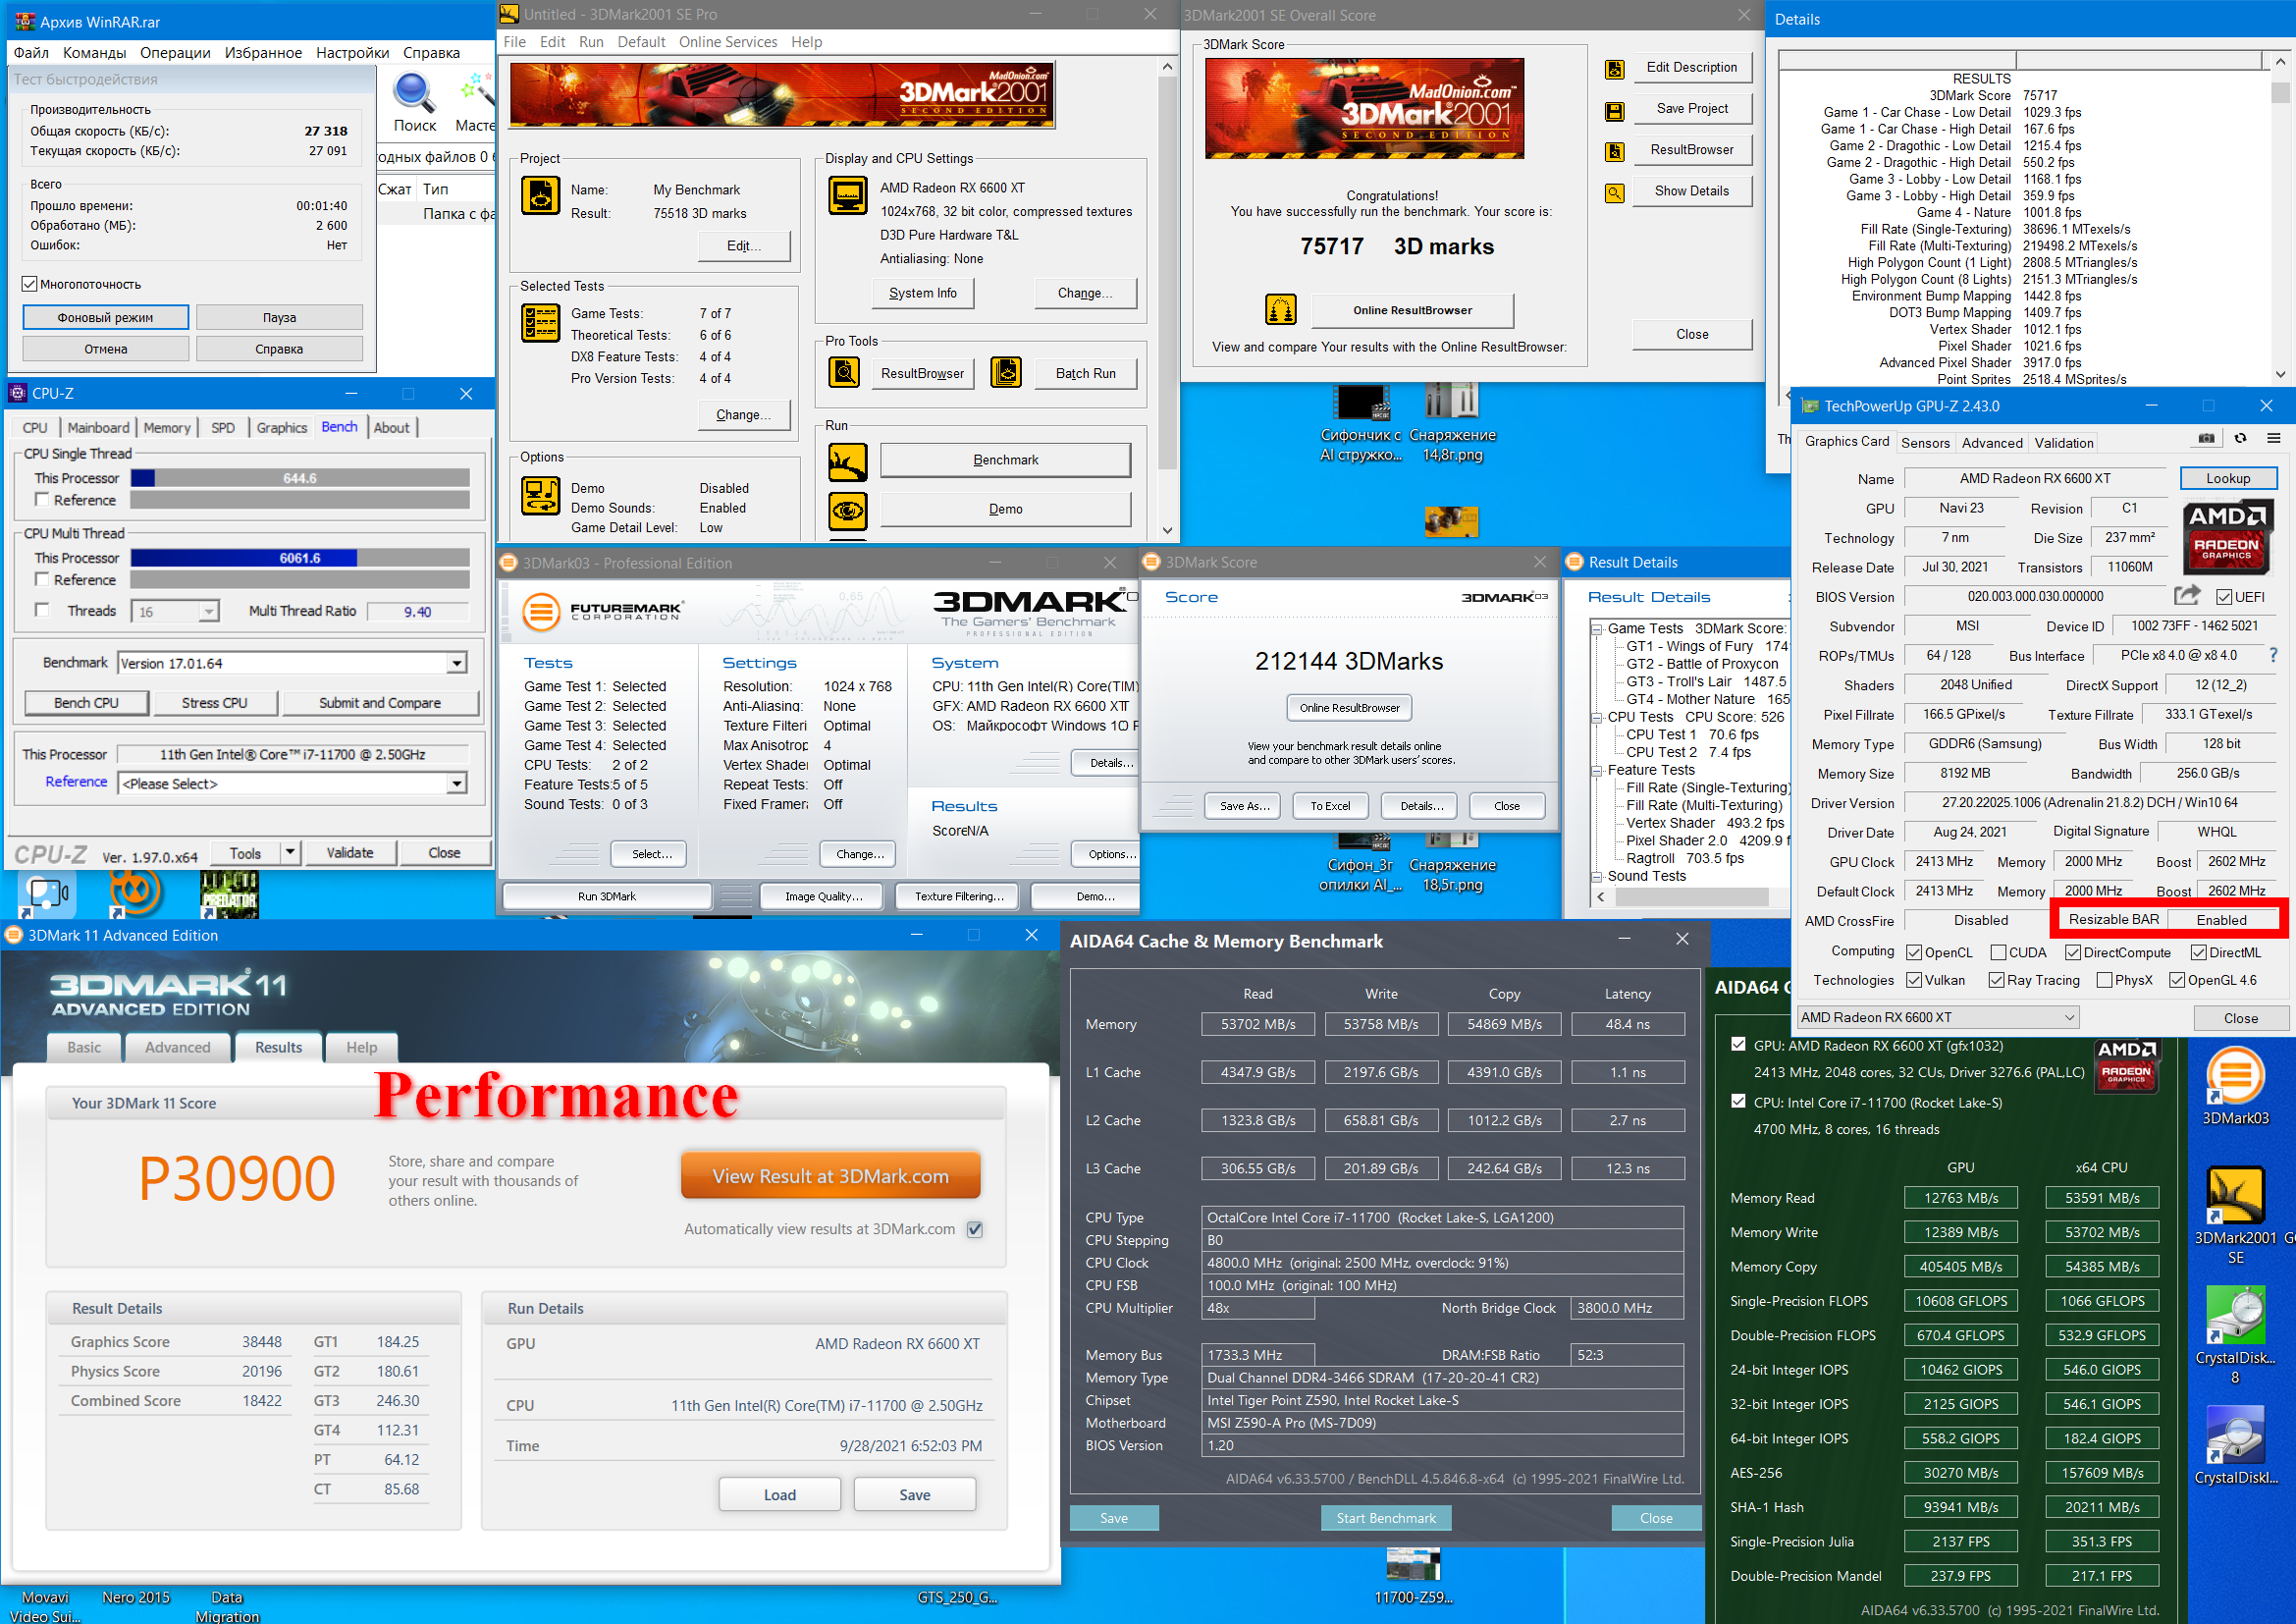The height and width of the screenshot is (1624, 2296).
Task: Open the CPU-Z benchmark version dropdown
Action: click(x=456, y=663)
